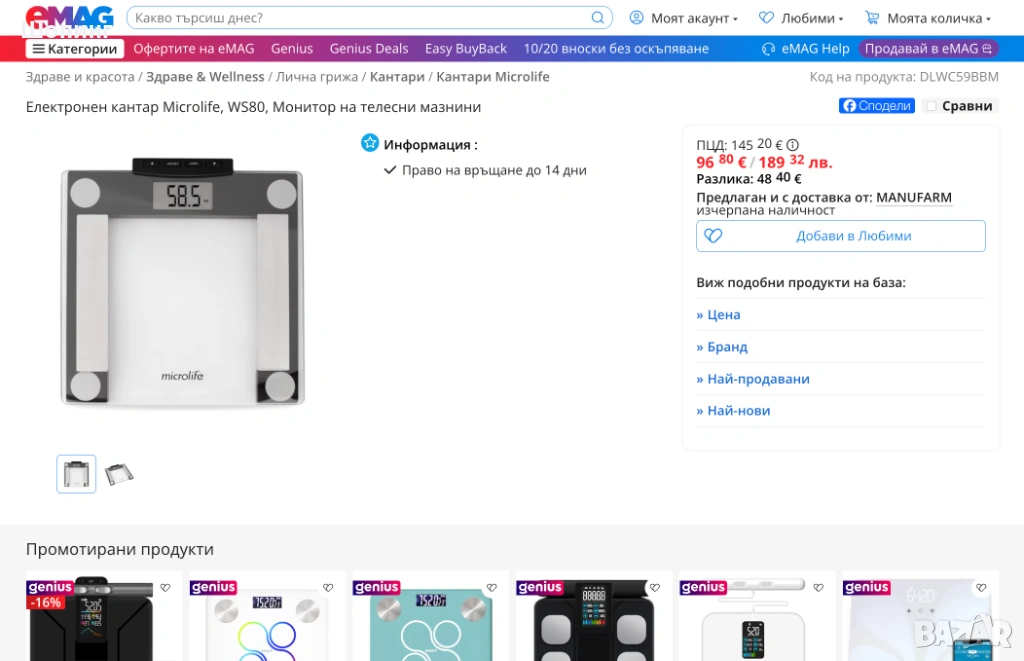Click the eMAG logo
This screenshot has width=1024, height=661.
(x=69, y=18)
